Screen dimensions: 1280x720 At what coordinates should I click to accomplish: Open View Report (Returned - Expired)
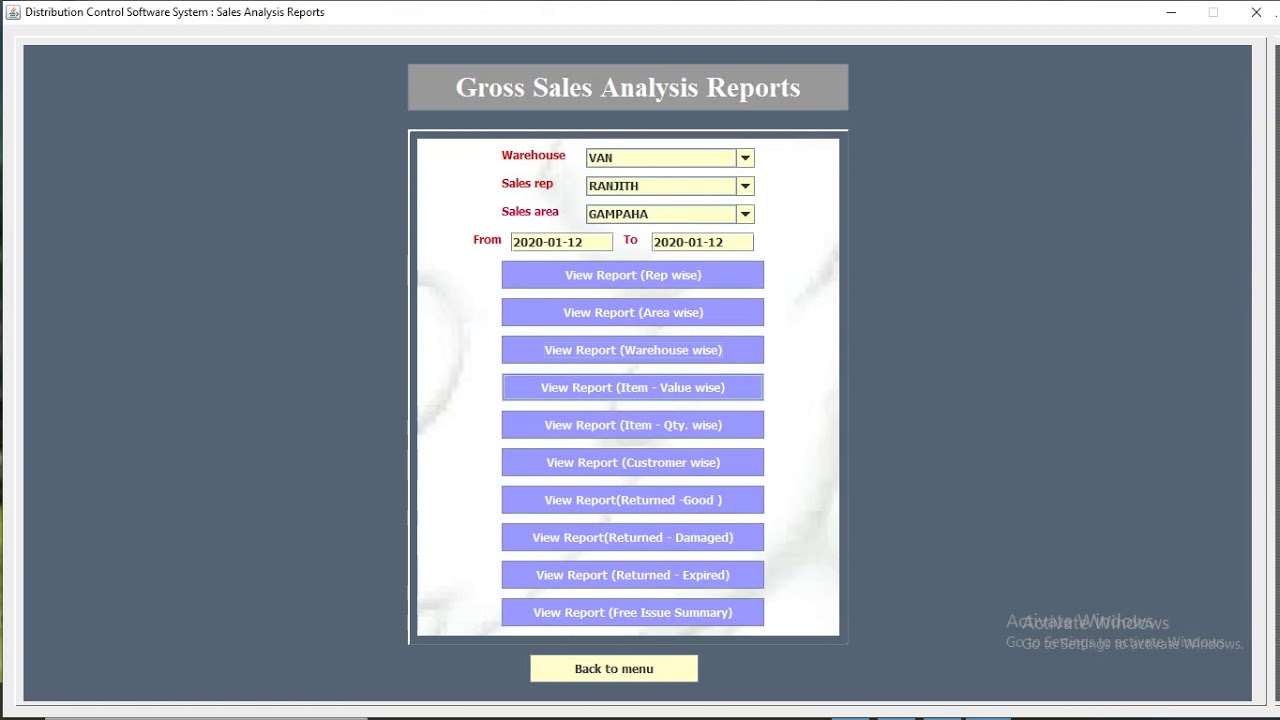pos(633,575)
